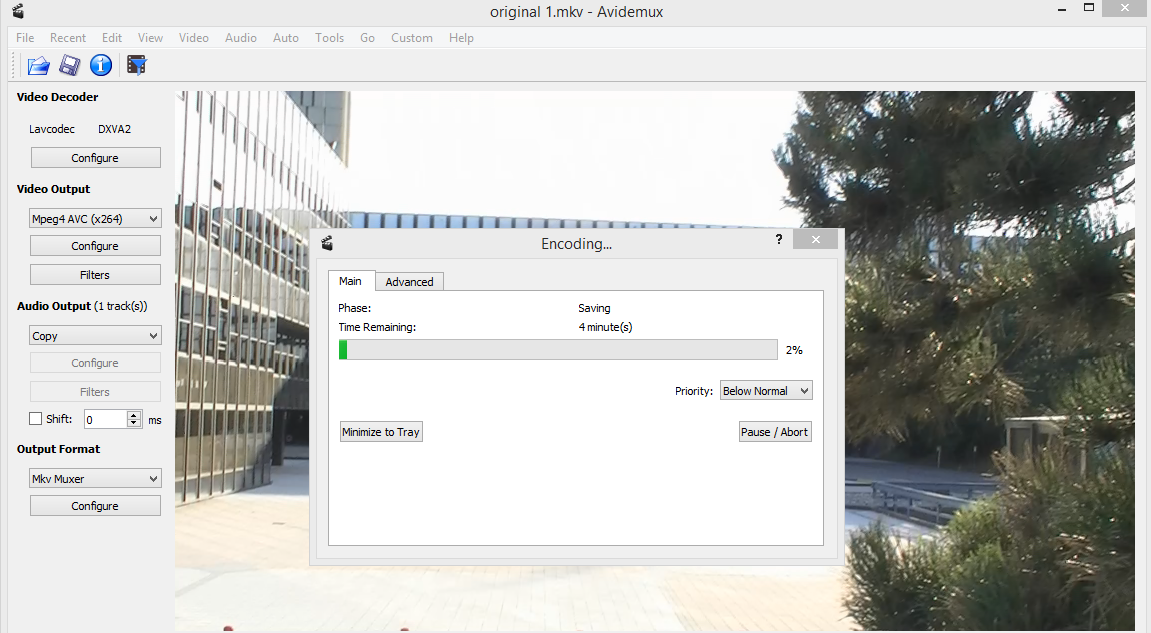Open the Video menu
Screen dimensions: 1151x633
click(x=194, y=37)
